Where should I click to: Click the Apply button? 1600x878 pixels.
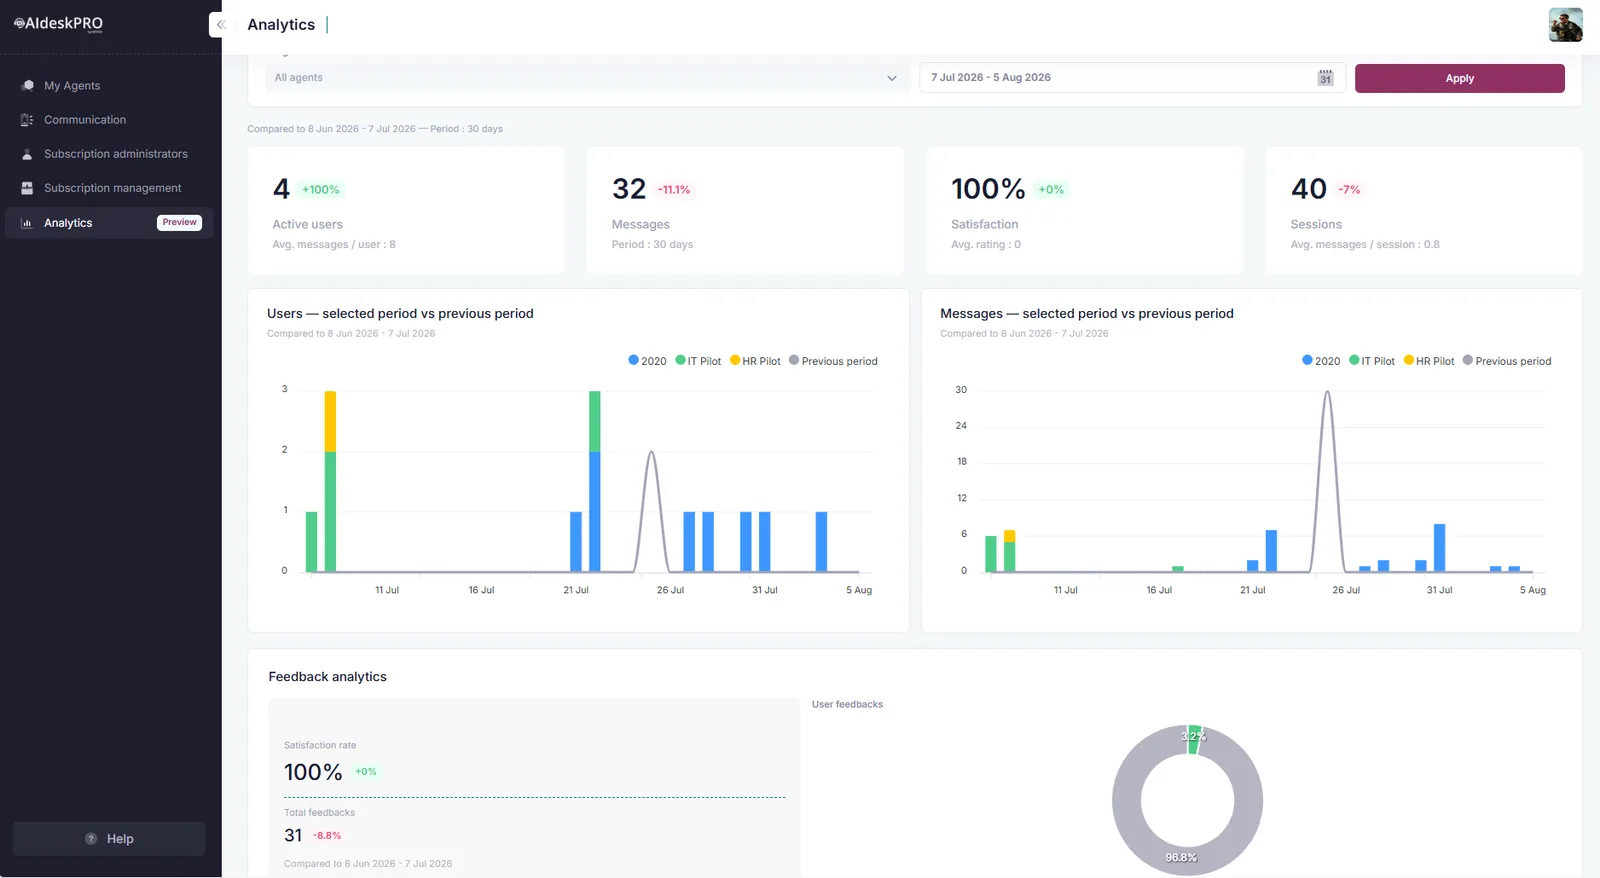pos(1459,78)
